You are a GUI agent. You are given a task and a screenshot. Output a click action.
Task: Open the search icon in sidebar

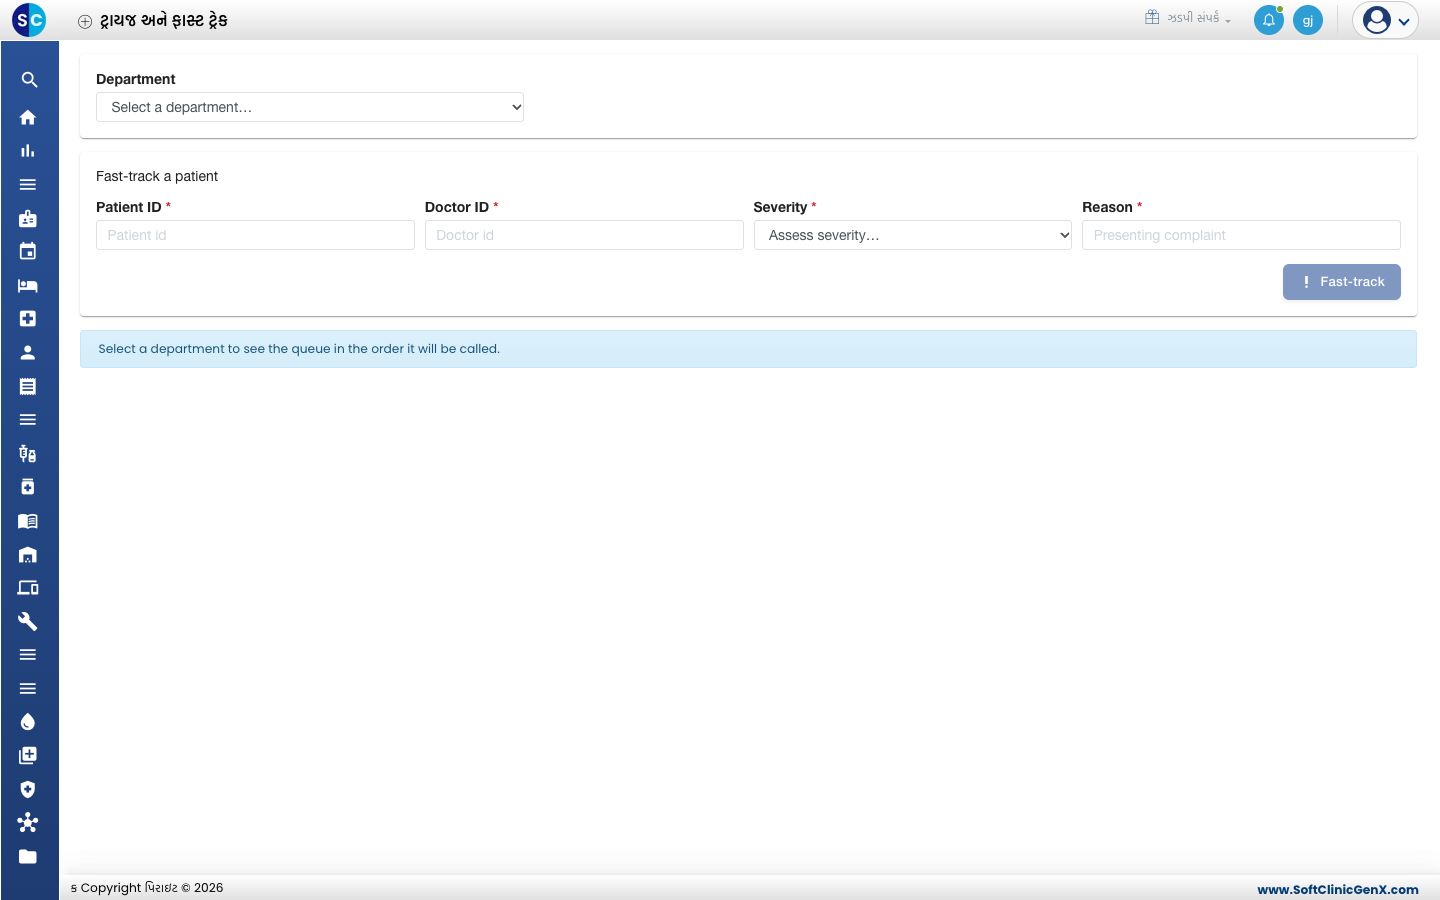pyautogui.click(x=29, y=80)
